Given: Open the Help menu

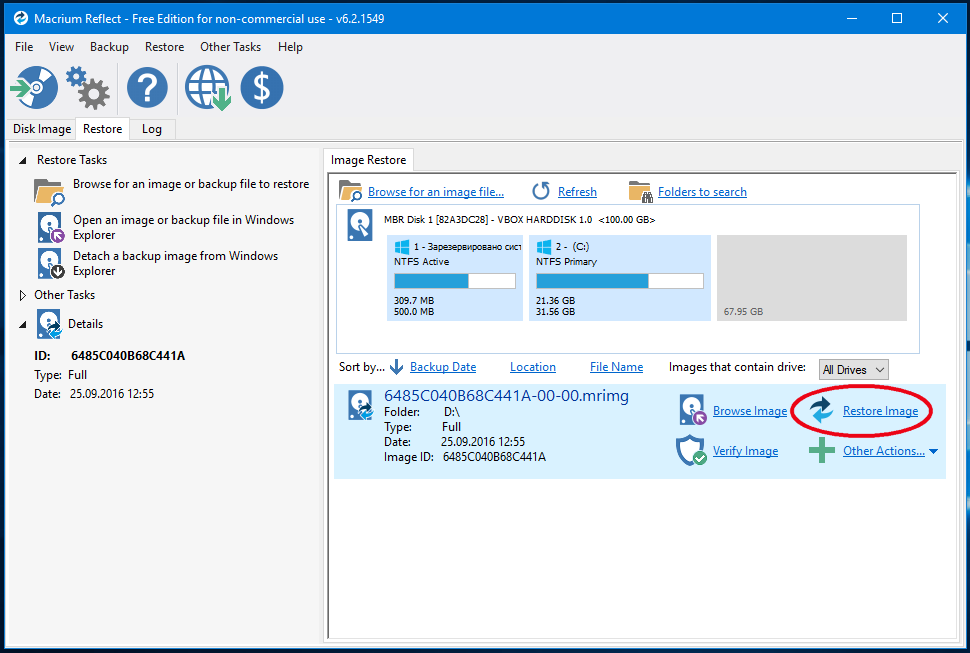Looking at the screenshot, I should click(290, 47).
